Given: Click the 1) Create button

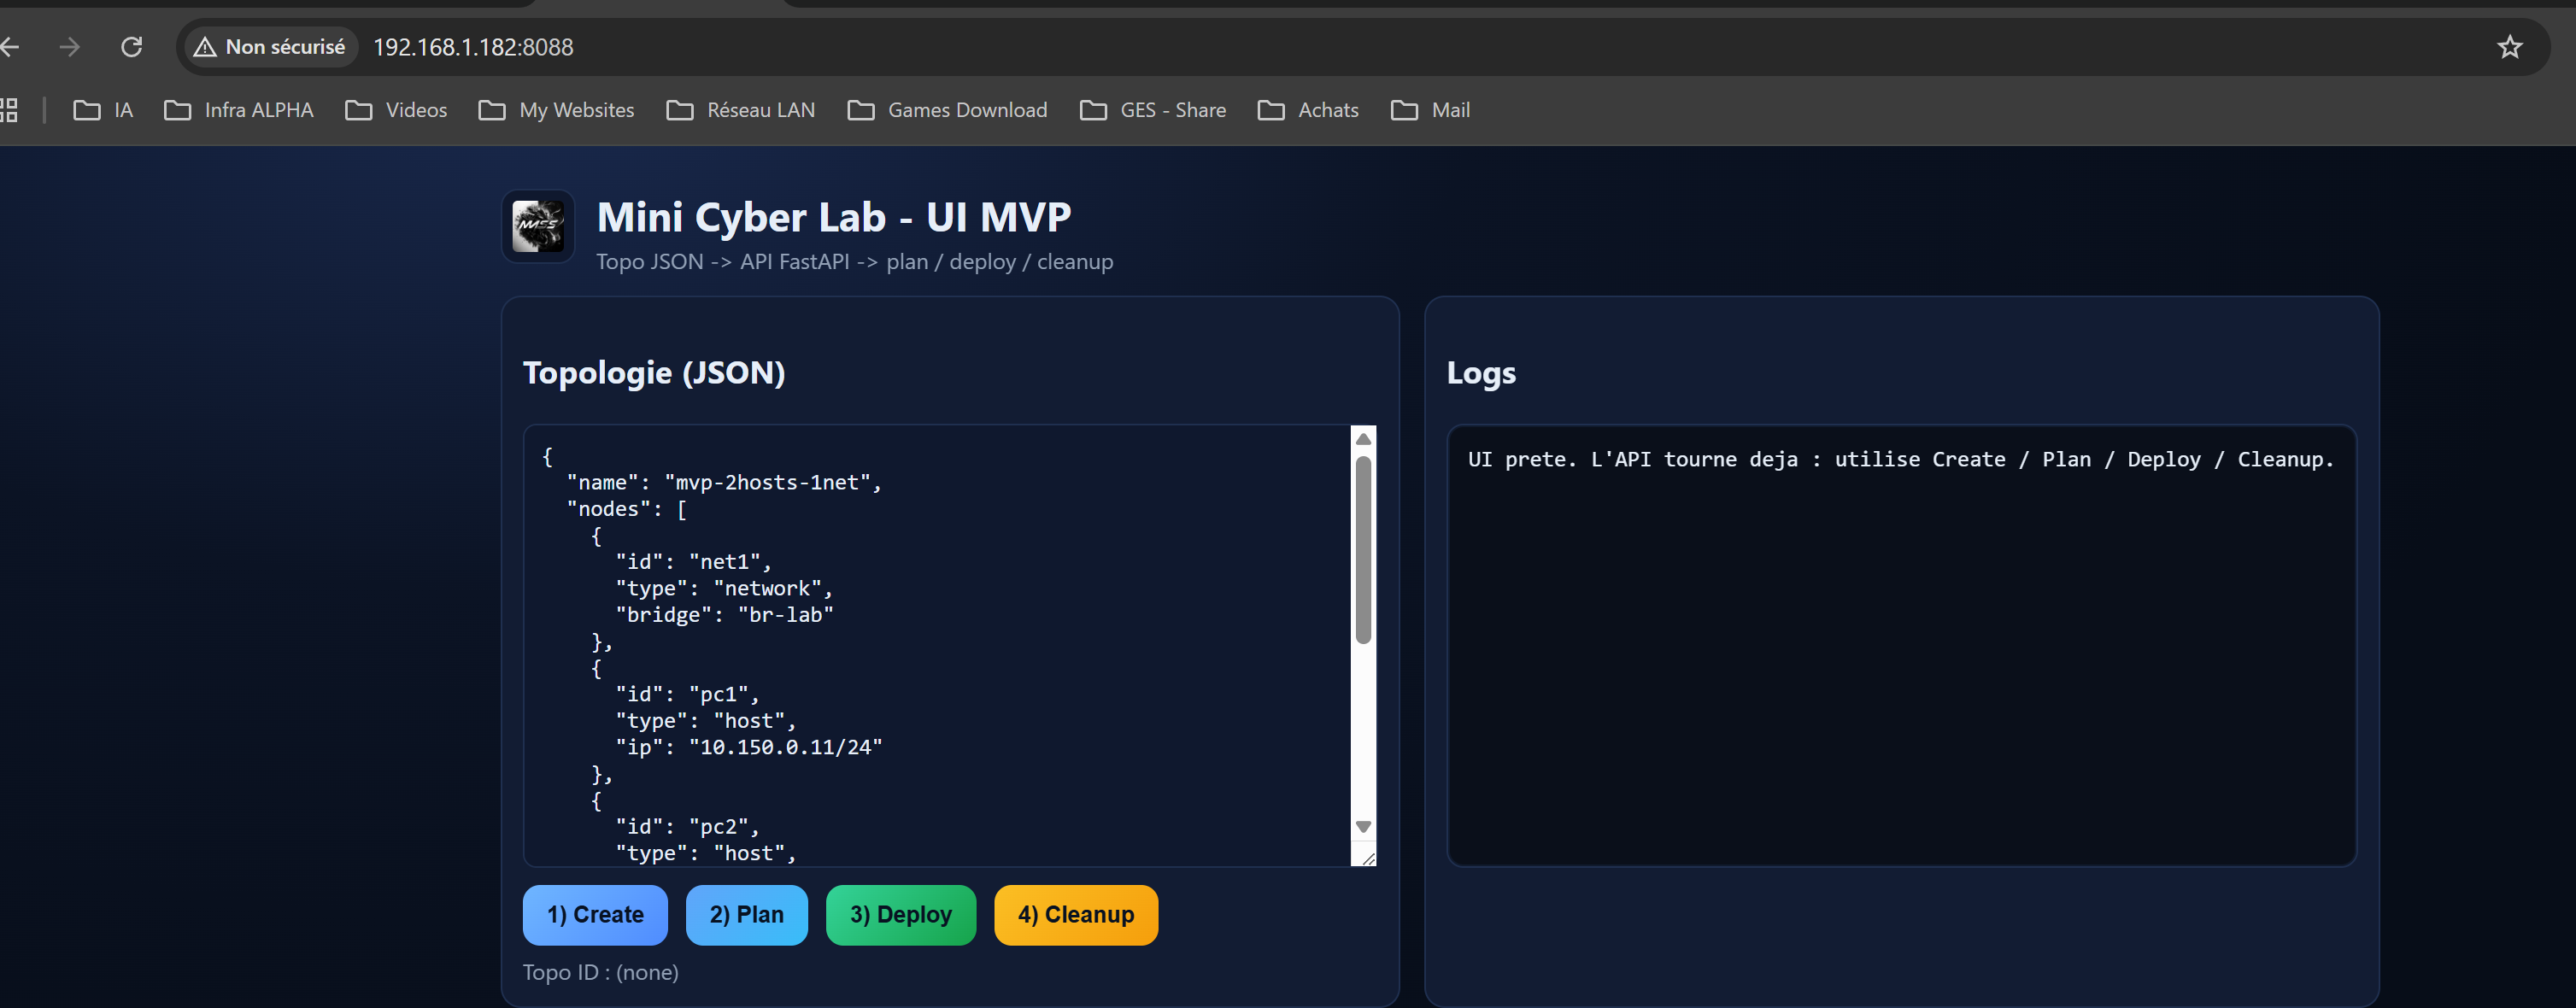Looking at the screenshot, I should pyautogui.click(x=595, y=915).
